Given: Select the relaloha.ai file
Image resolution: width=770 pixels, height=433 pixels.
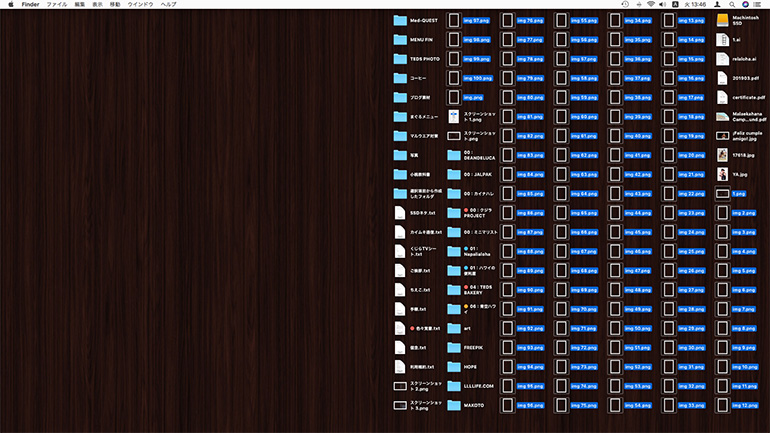Looking at the screenshot, I should (x=723, y=59).
